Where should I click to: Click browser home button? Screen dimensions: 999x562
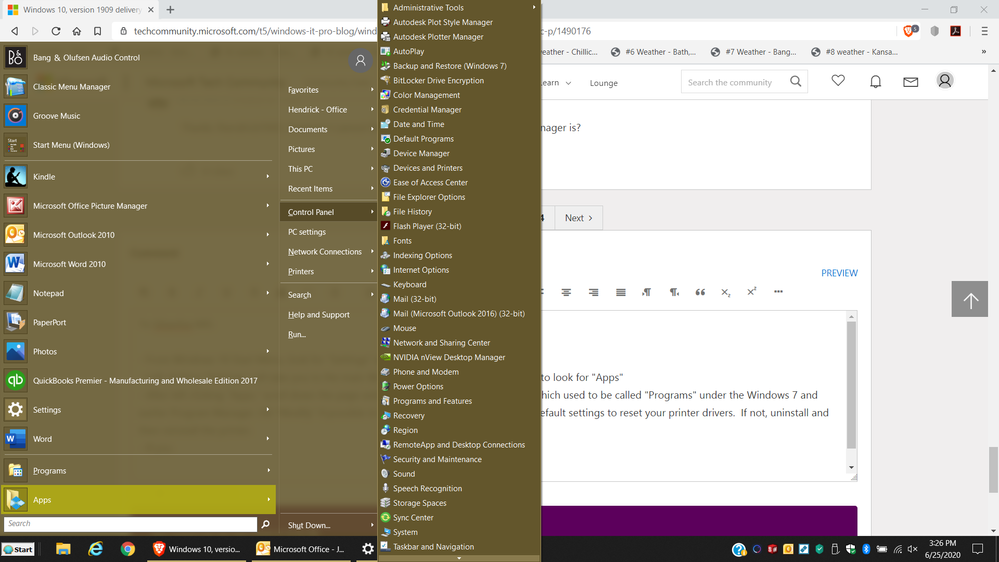(x=76, y=31)
